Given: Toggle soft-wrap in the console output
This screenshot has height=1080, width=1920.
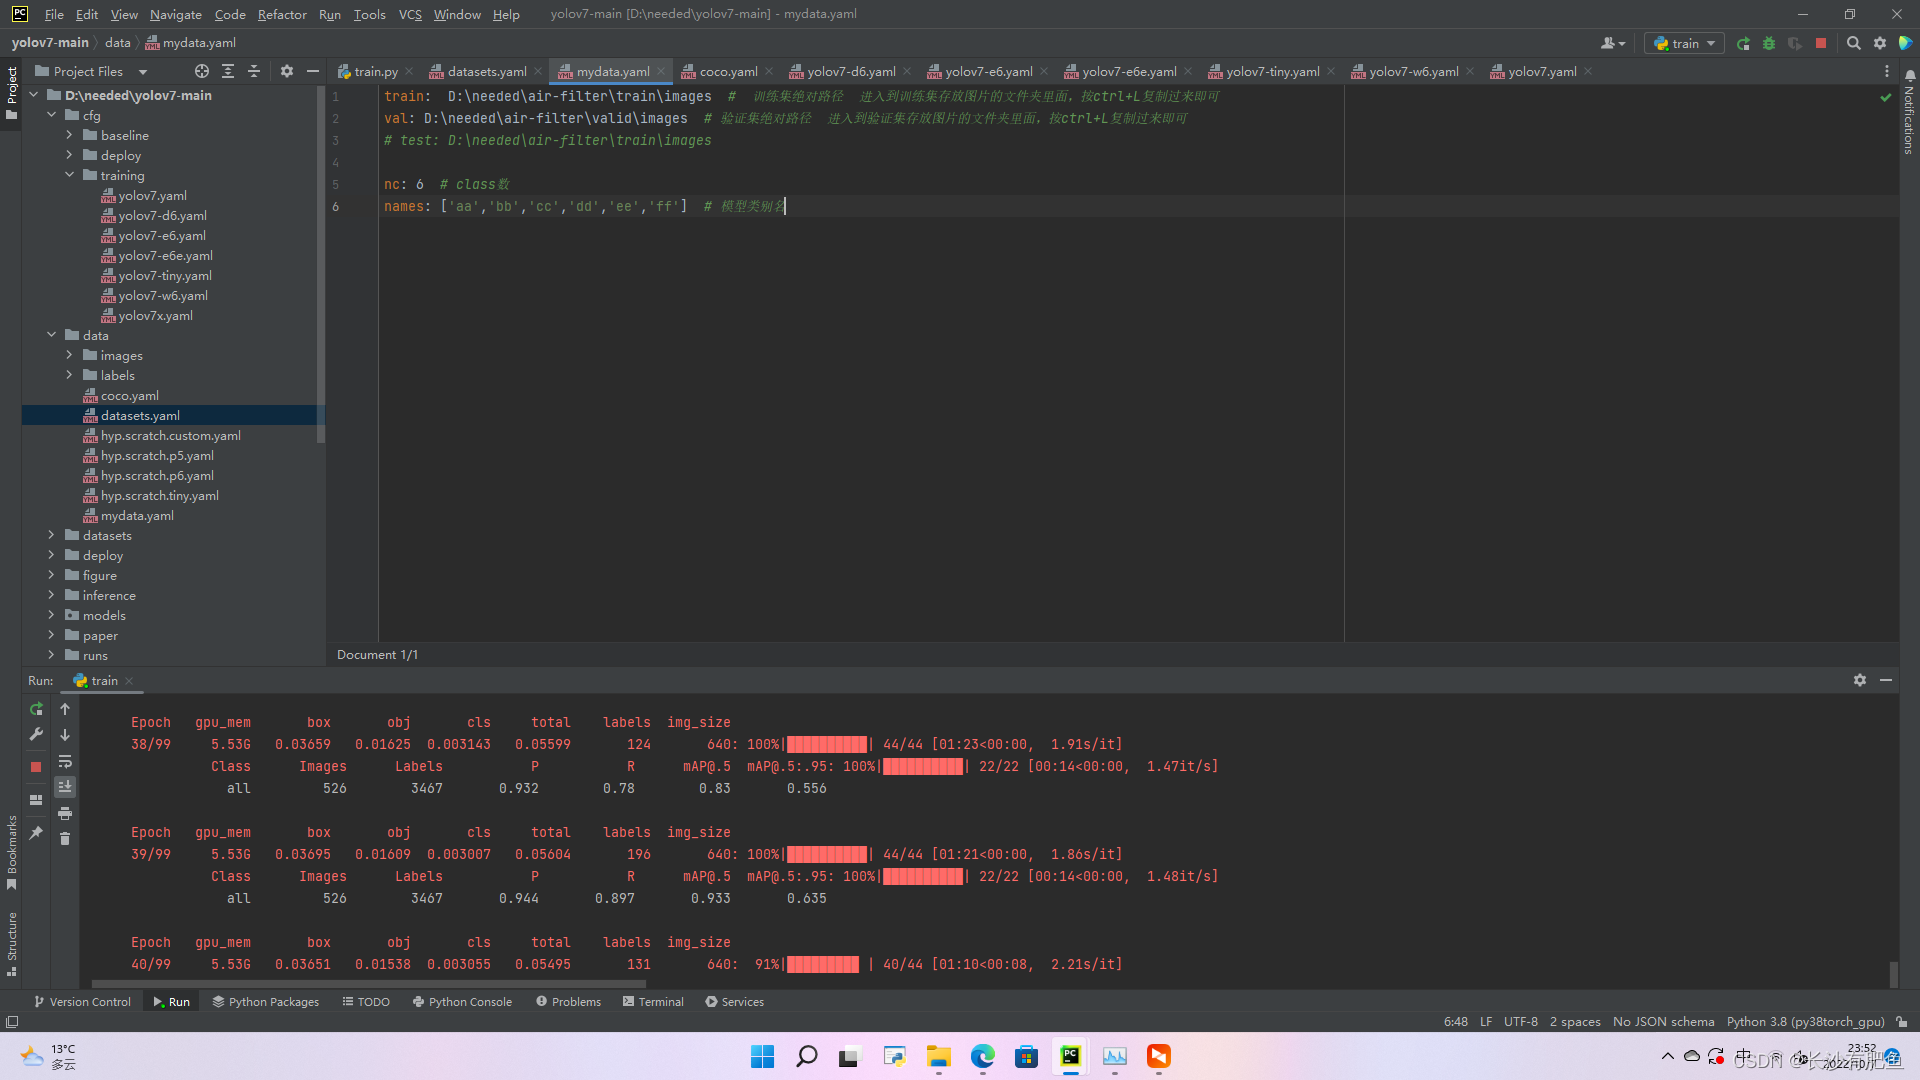Looking at the screenshot, I should 65,762.
